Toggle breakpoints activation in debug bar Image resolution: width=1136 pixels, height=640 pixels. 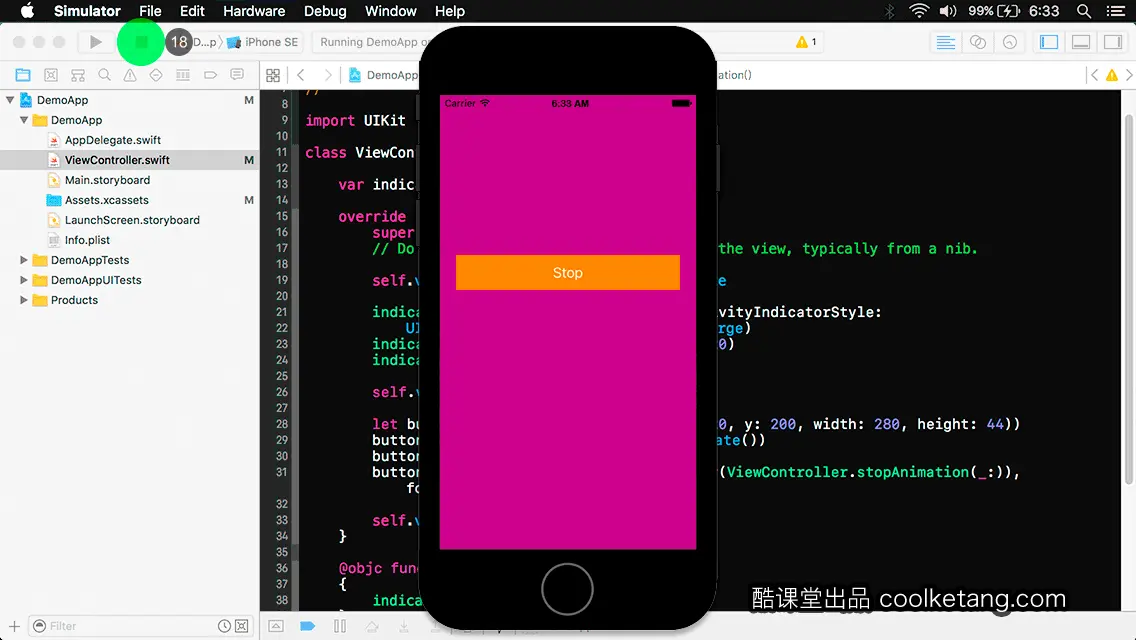click(x=307, y=626)
